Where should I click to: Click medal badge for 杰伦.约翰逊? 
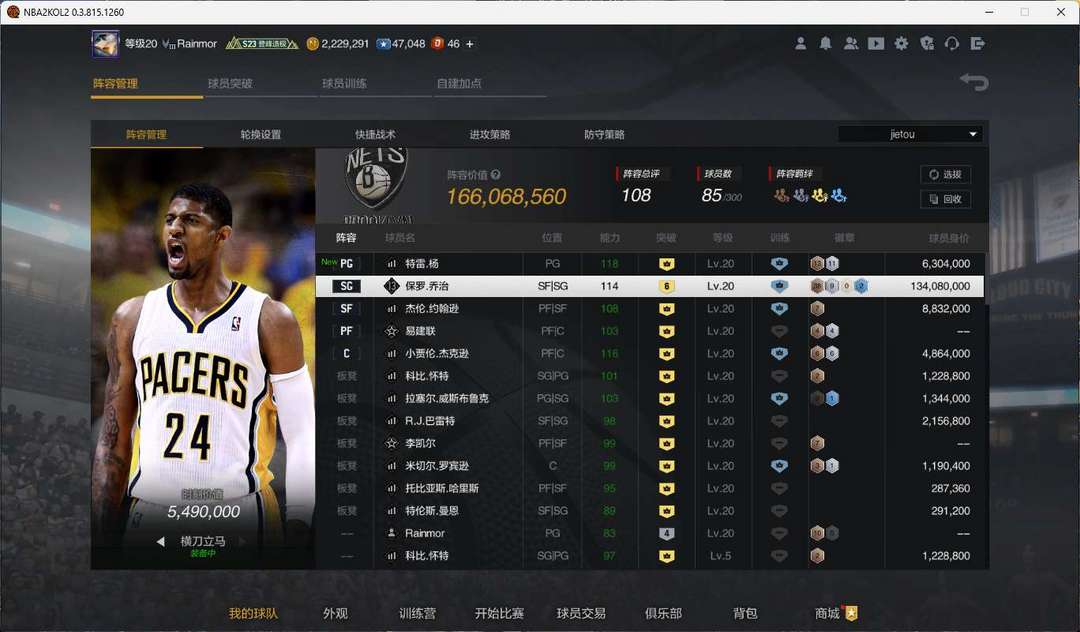pyautogui.click(x=818, y=308)
